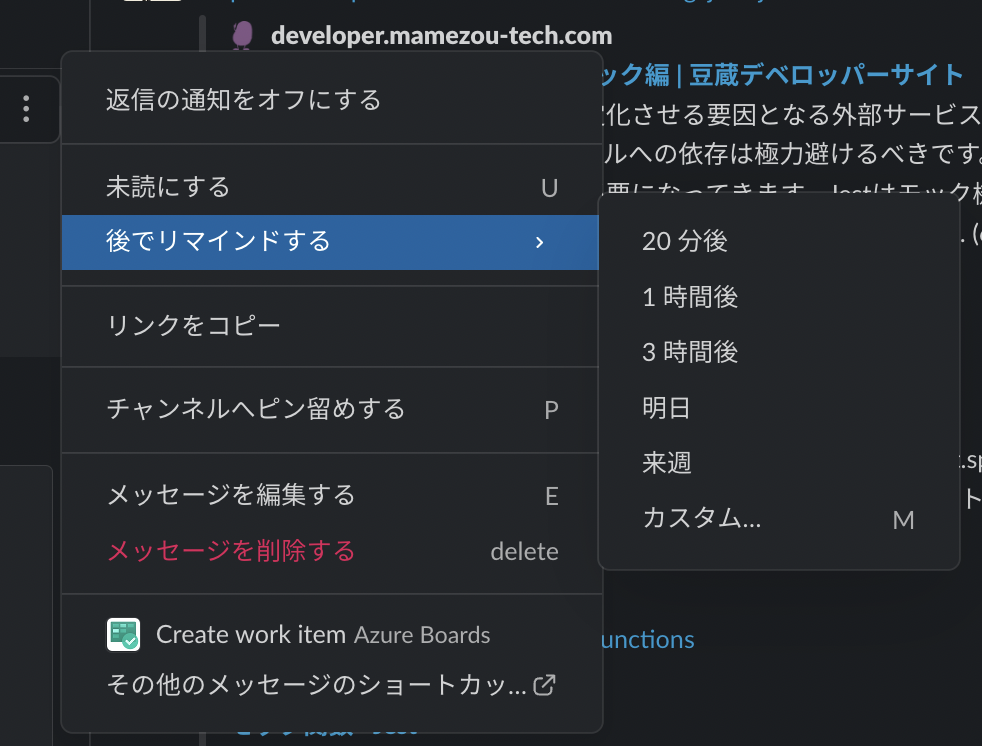This screenshot has width=982, height=746.
Task: Choose 未読にする menu item
Action: click(330, 187)
